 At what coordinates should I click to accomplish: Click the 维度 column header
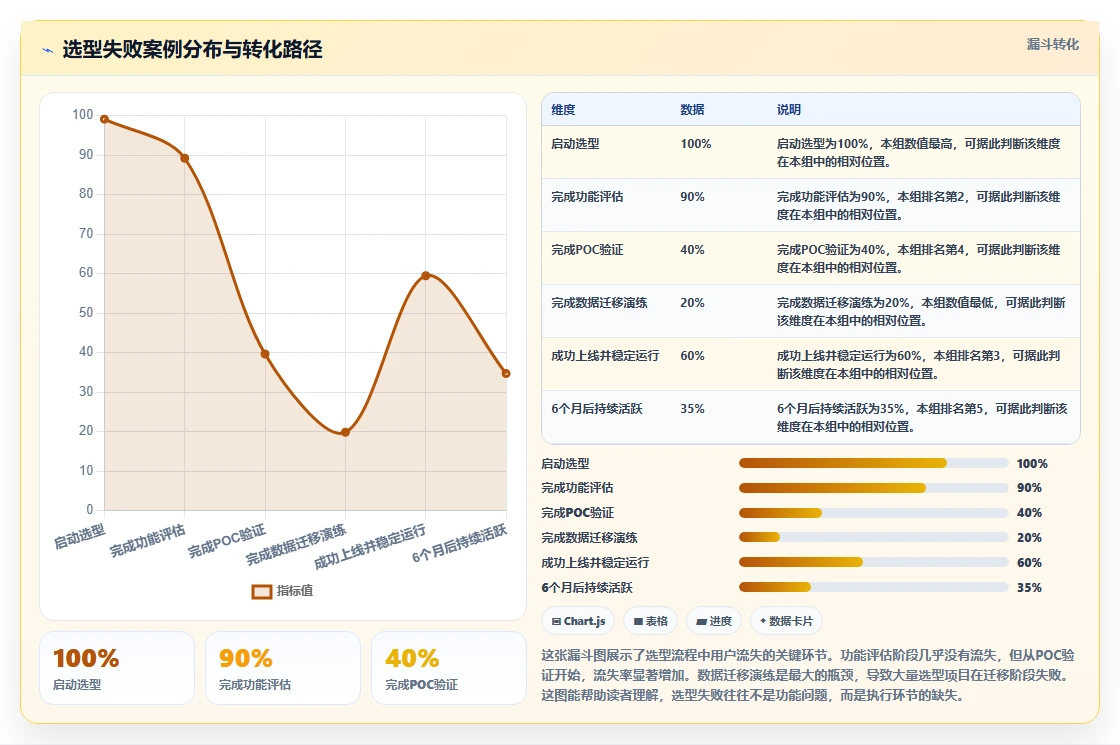(x=563, y=109)
